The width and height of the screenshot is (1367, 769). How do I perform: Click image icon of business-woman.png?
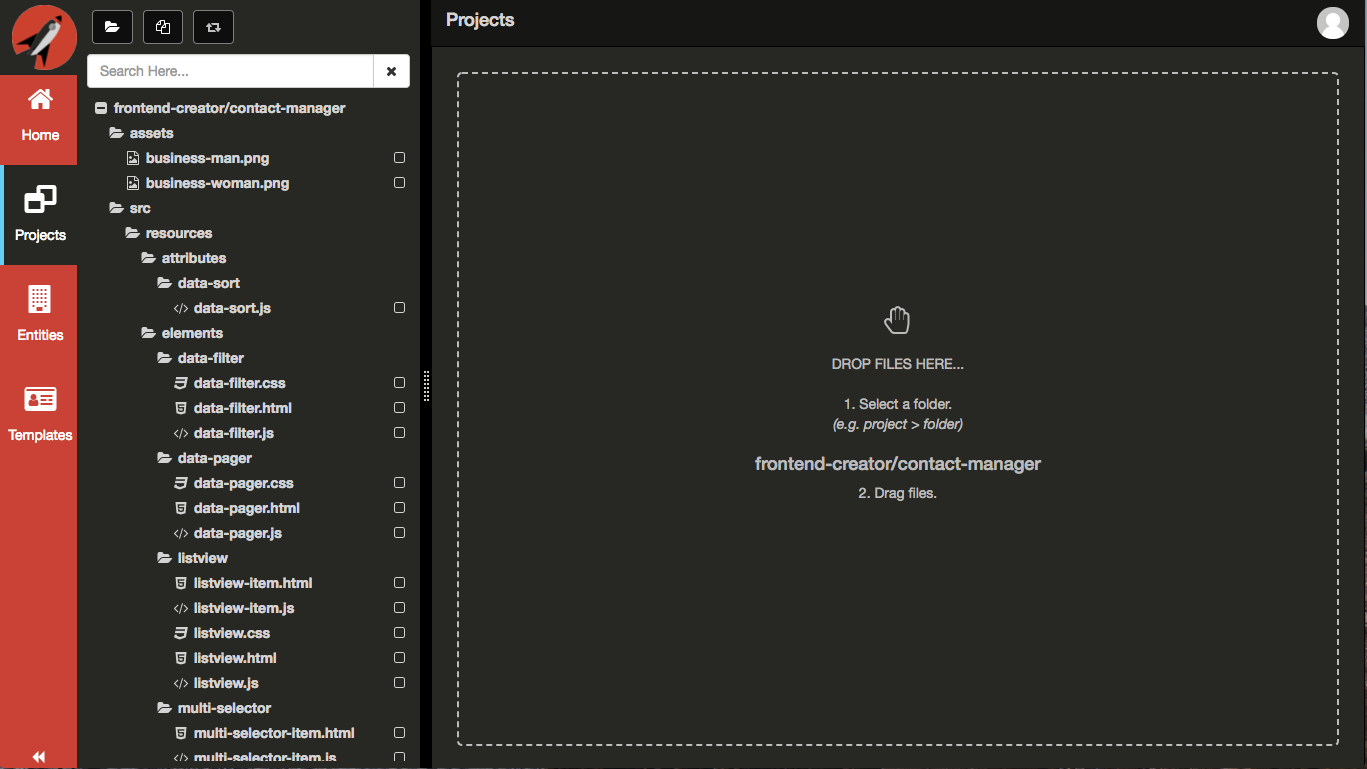[132, 183]
